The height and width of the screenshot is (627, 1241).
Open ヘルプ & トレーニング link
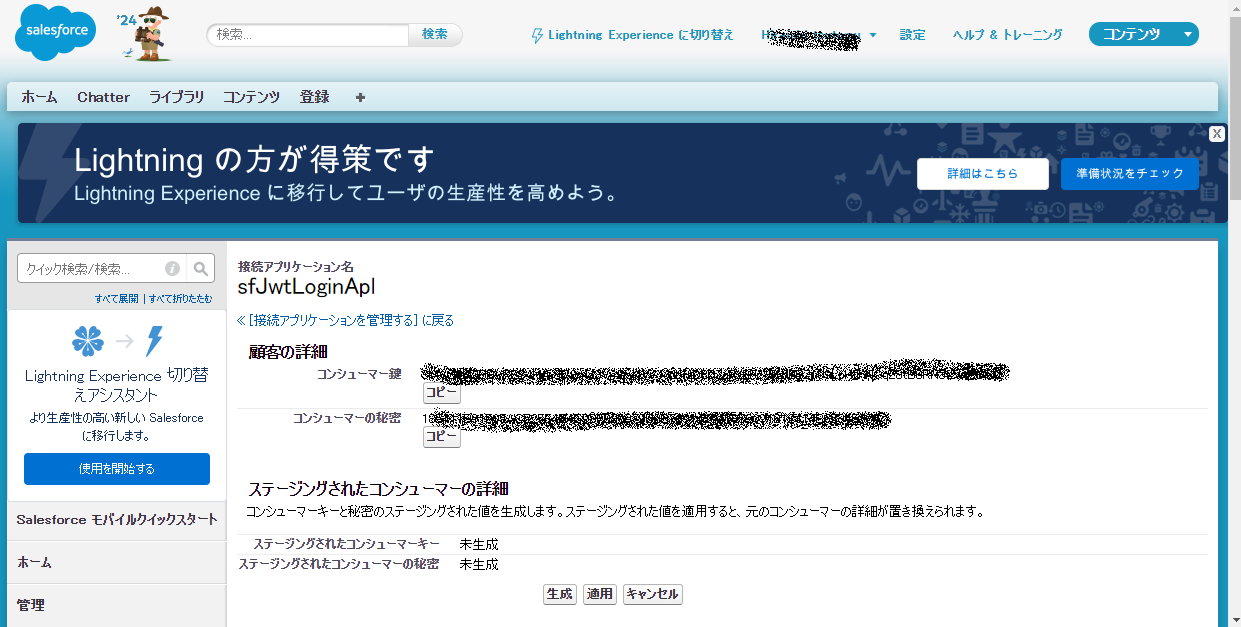1008,35
